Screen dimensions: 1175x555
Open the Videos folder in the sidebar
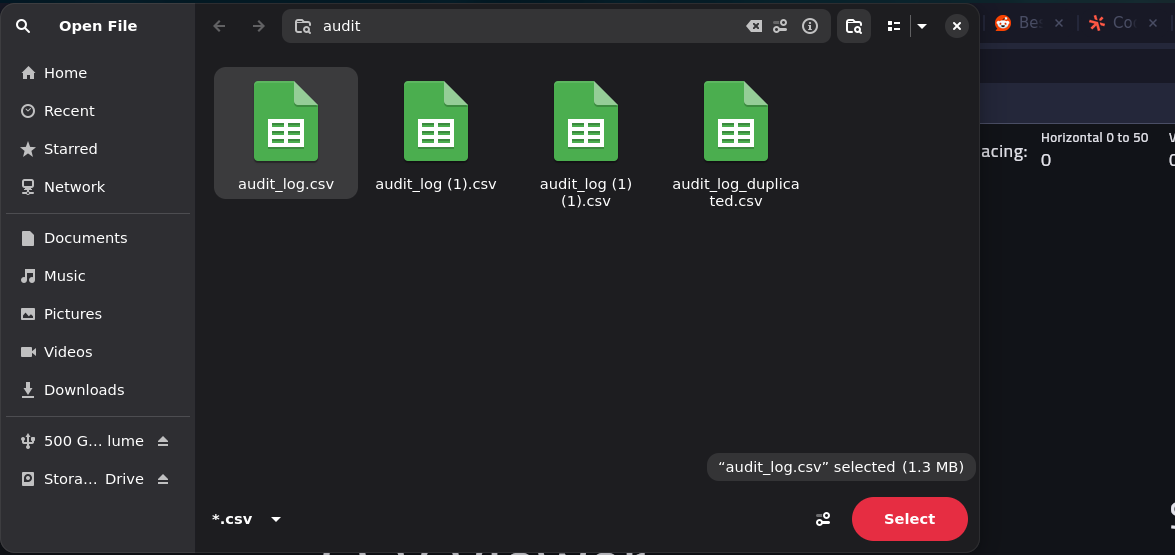pos(98,352)
